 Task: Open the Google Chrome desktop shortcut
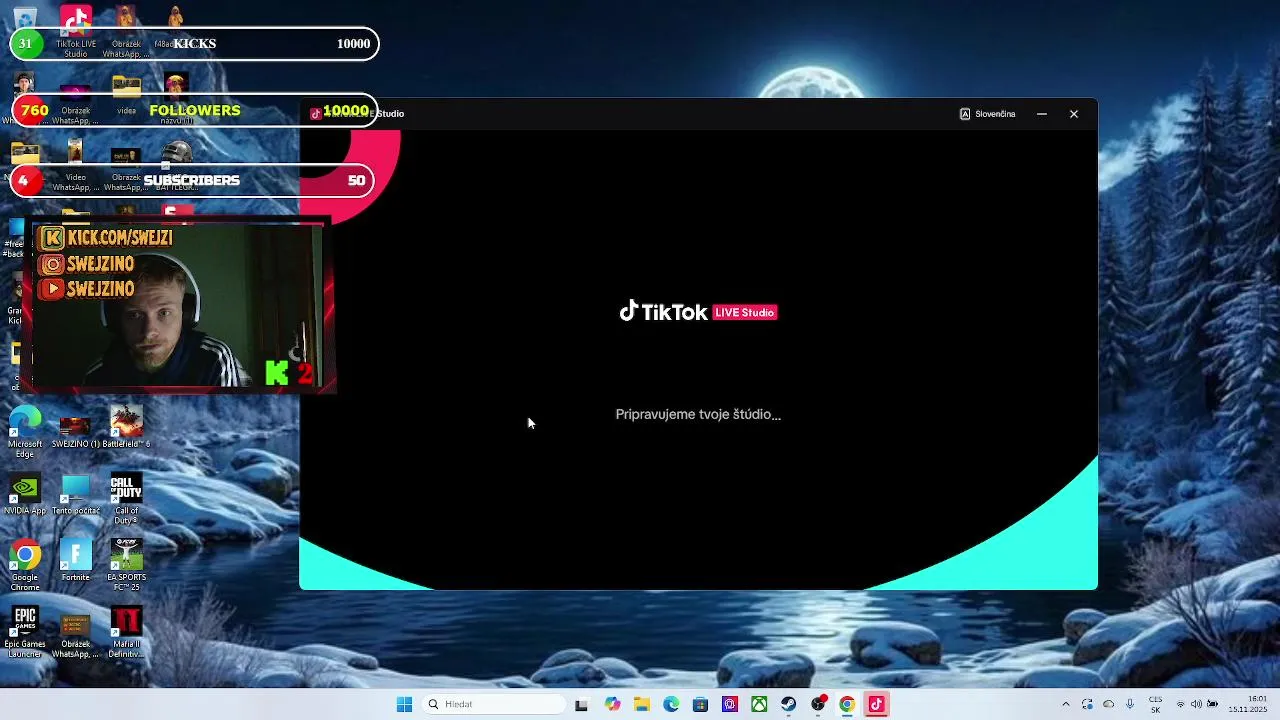(x=25, y=565)
